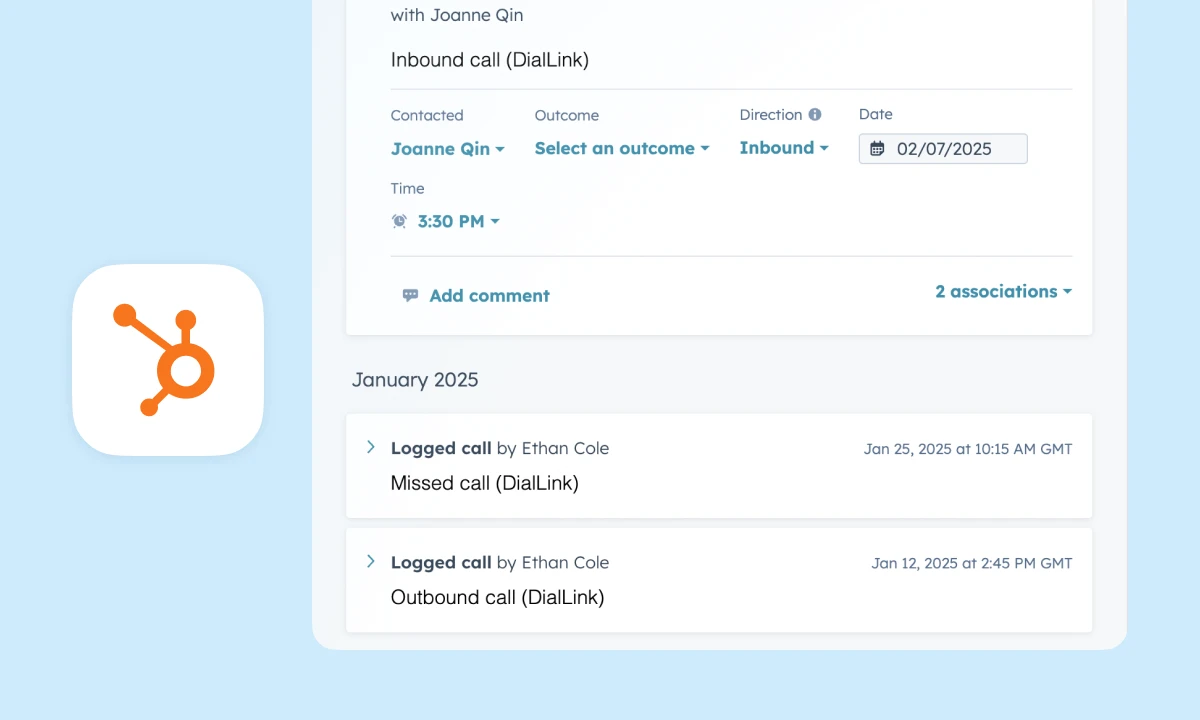The height and width of the screenshot is (720, 1200).
Task: Expand the Outbound call log entry
Action: (x=370, y=561)
